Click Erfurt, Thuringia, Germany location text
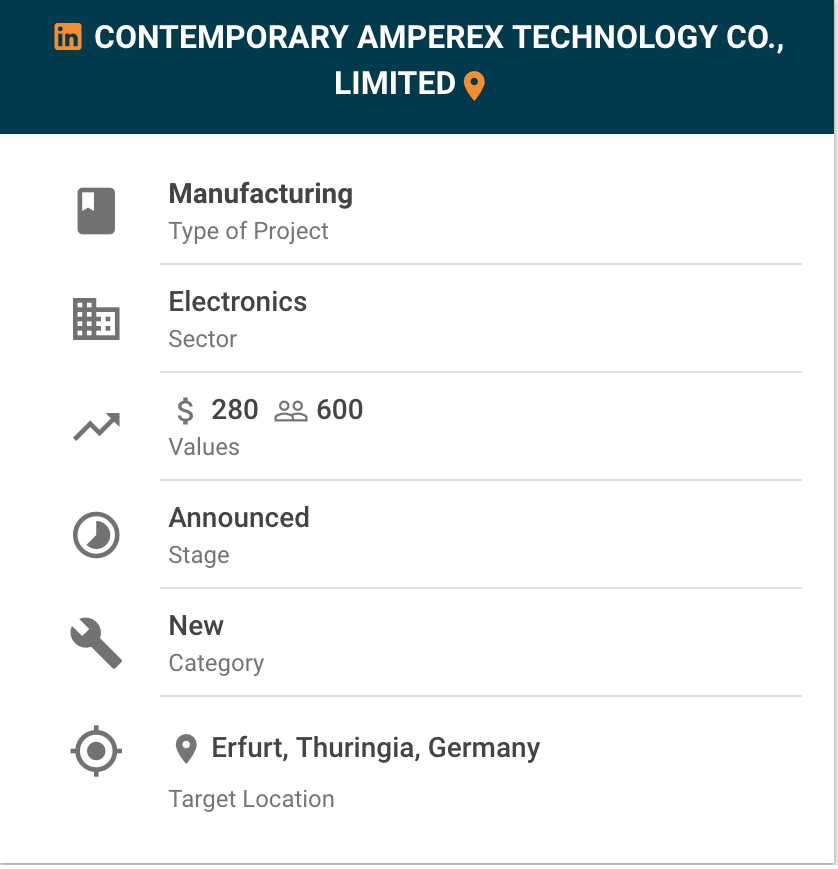This screenshot has height=869, width=838. pyautogui.click(x=376, y=748)
